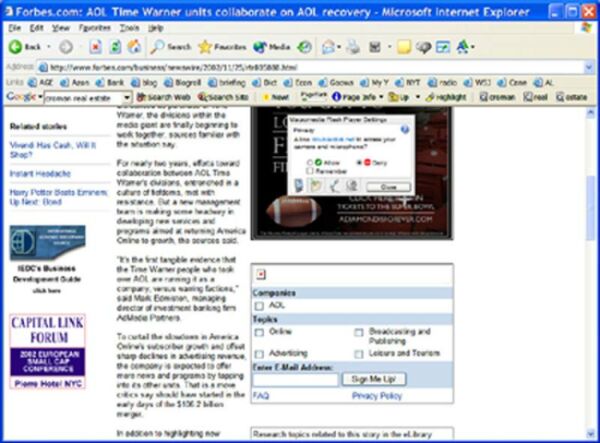Open the File menu
This screenshot has width=600, height=443.
[x=15, y=28]
